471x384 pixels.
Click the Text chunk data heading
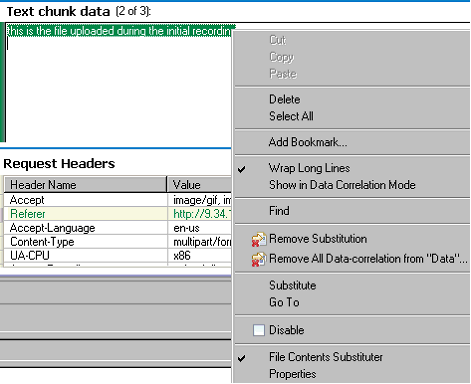(x=58, y=12)
